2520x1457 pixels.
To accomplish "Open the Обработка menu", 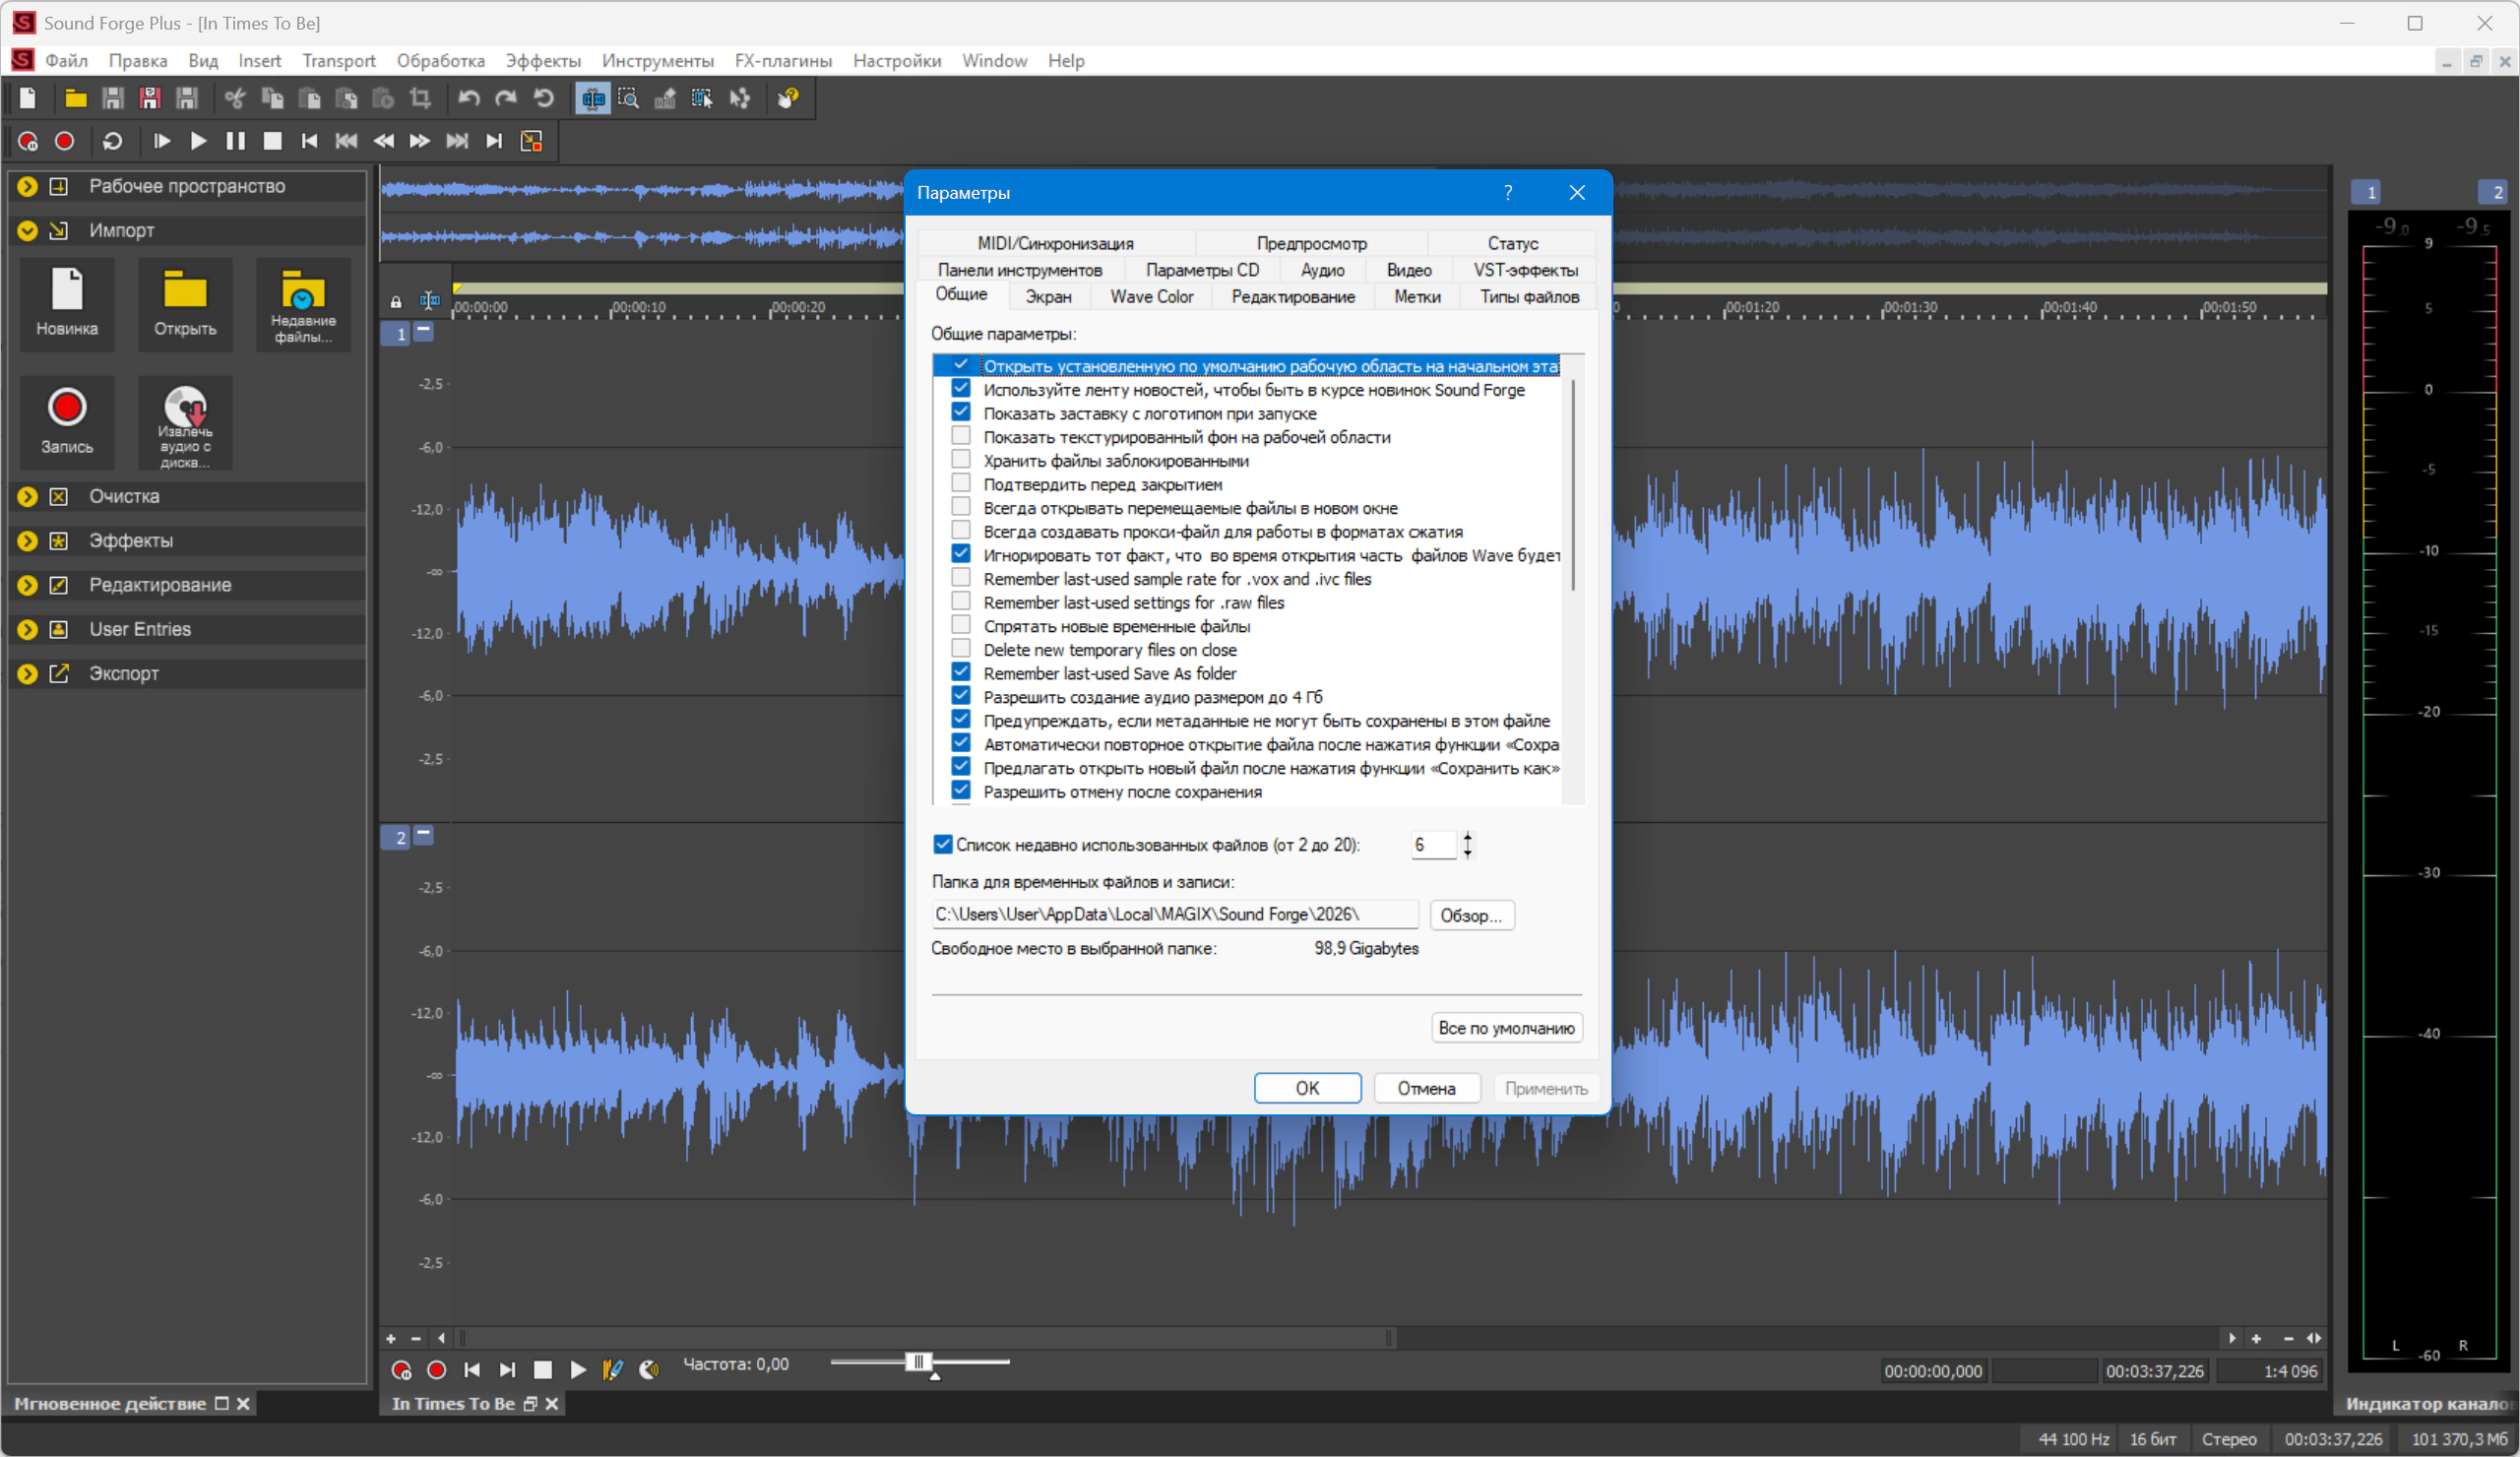I will pos(440,61).
